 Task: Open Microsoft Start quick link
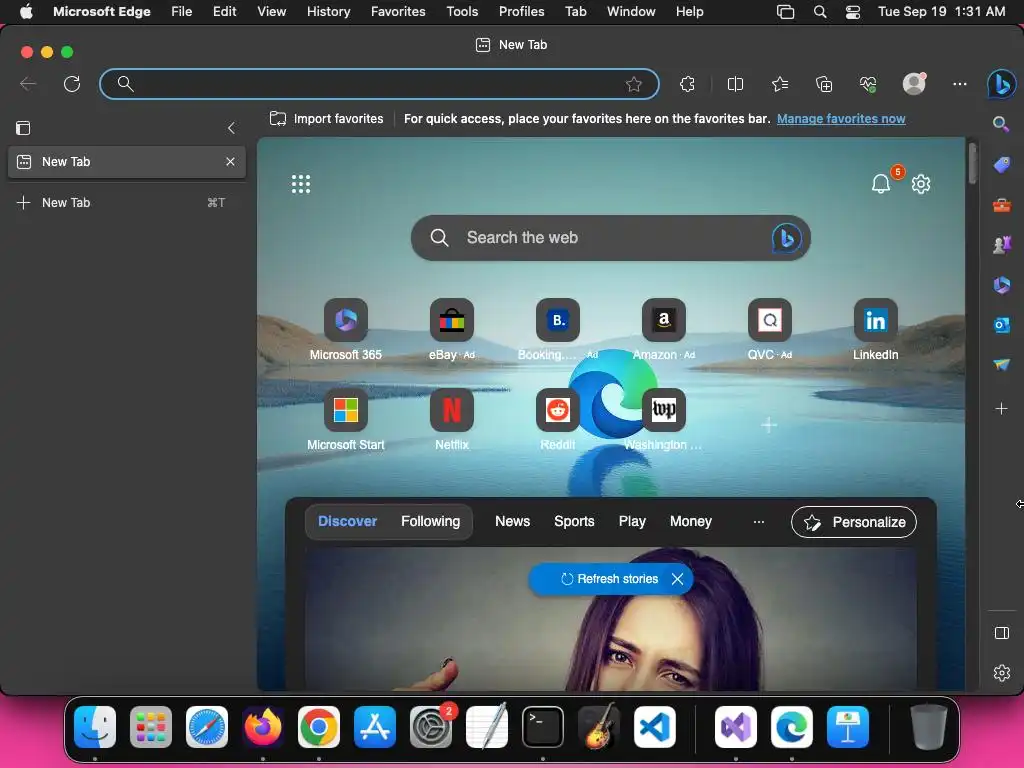(345, 421)
